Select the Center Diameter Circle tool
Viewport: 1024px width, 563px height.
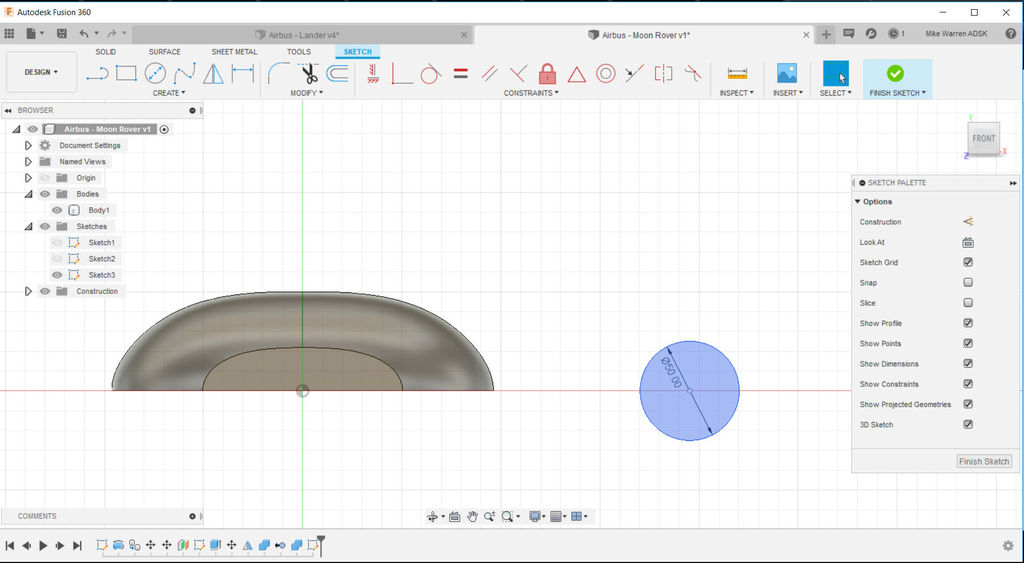(x=155, y=73)
